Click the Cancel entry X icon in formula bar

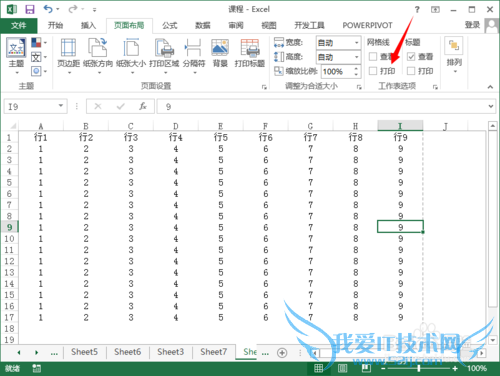(98, 106)
